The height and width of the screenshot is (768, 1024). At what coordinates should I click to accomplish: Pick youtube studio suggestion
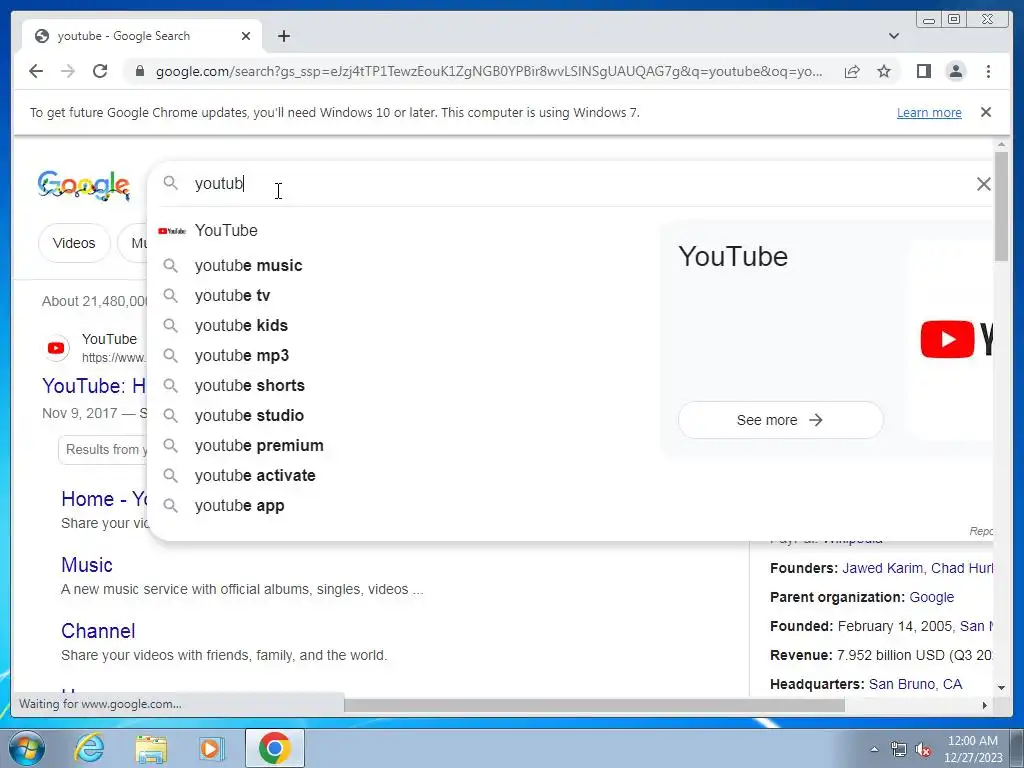[x=405, y=416]
